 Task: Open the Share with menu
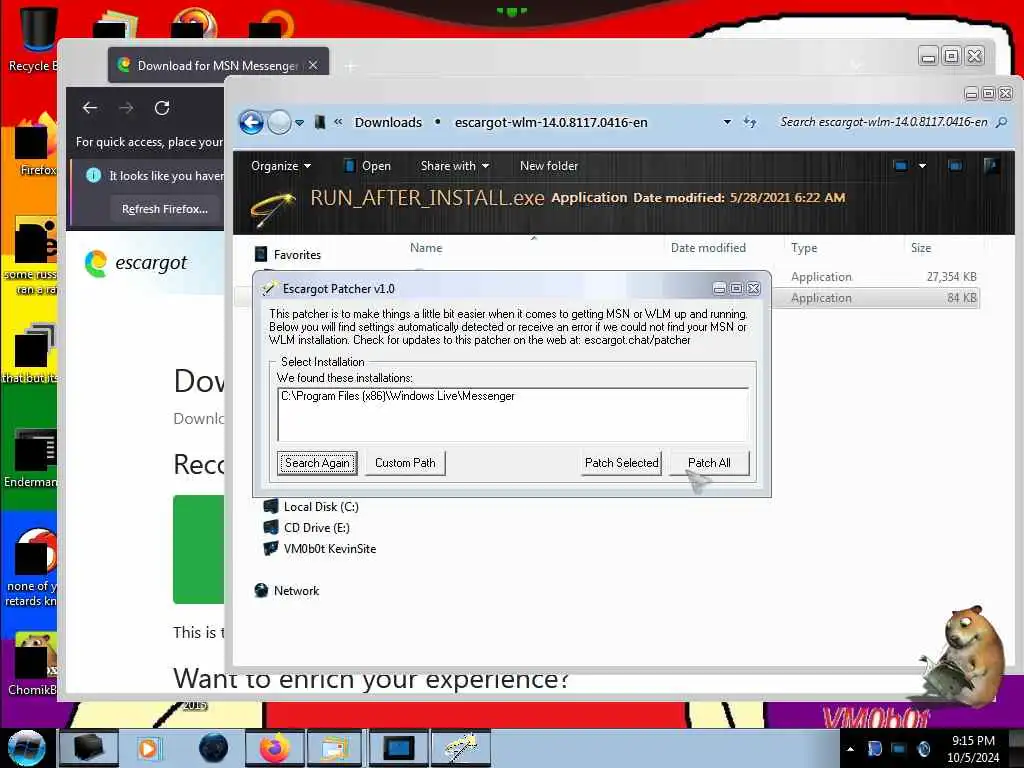click(x=455, y=166)
